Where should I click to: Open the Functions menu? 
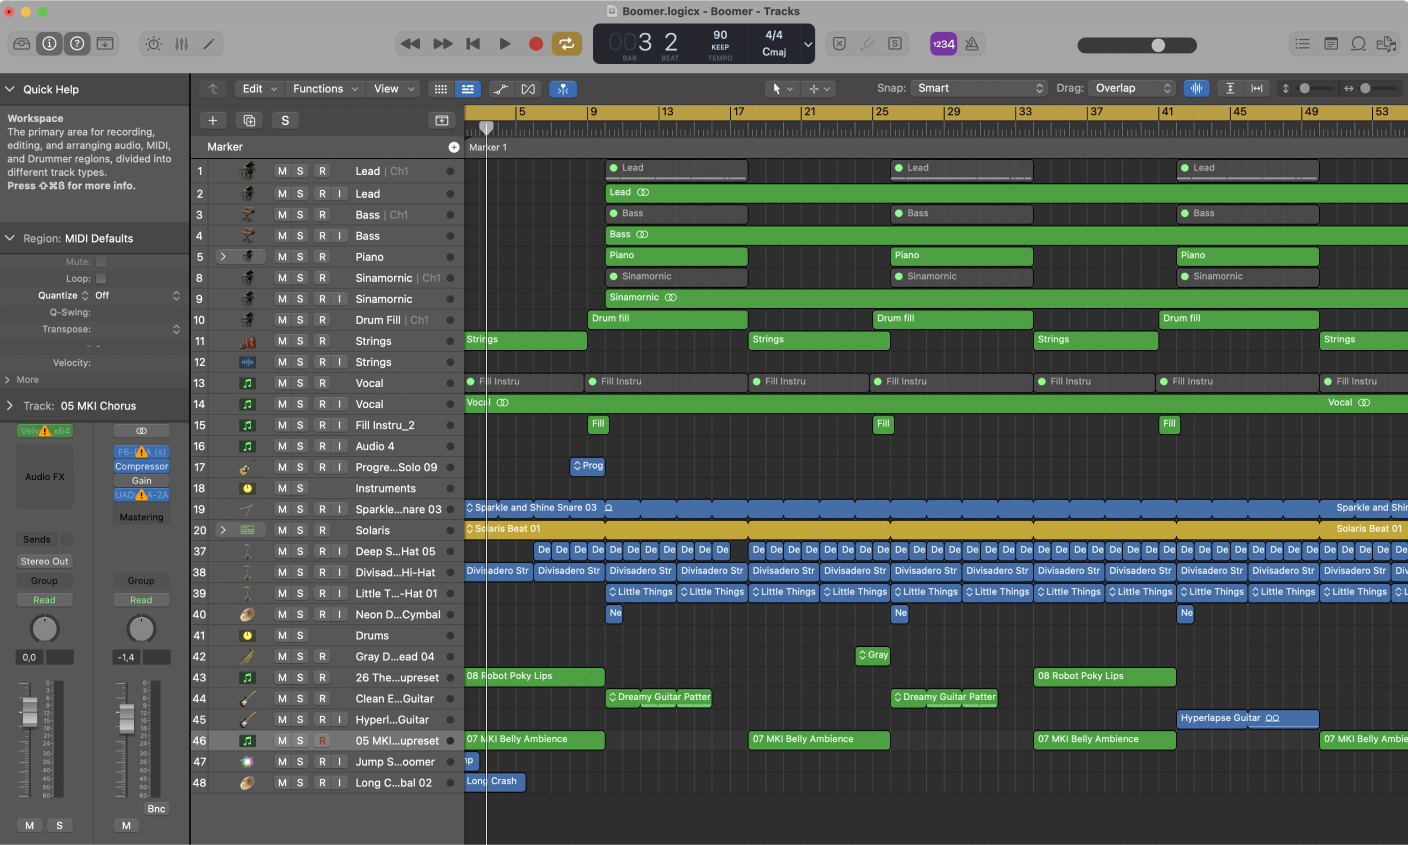pos(325,89)
